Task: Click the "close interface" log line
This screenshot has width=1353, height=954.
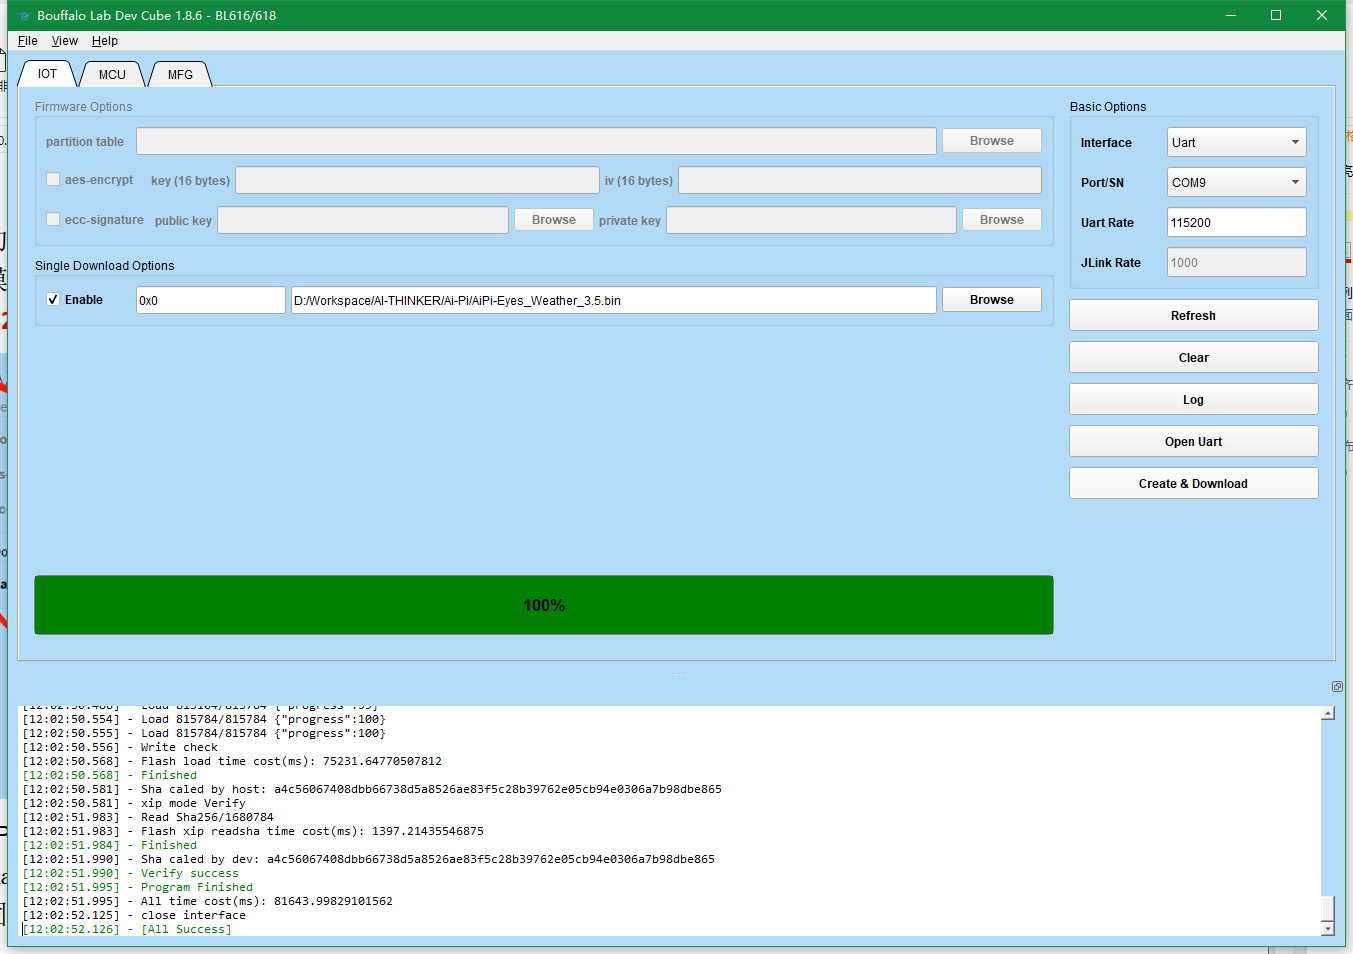Action: (x=134, y=915)
